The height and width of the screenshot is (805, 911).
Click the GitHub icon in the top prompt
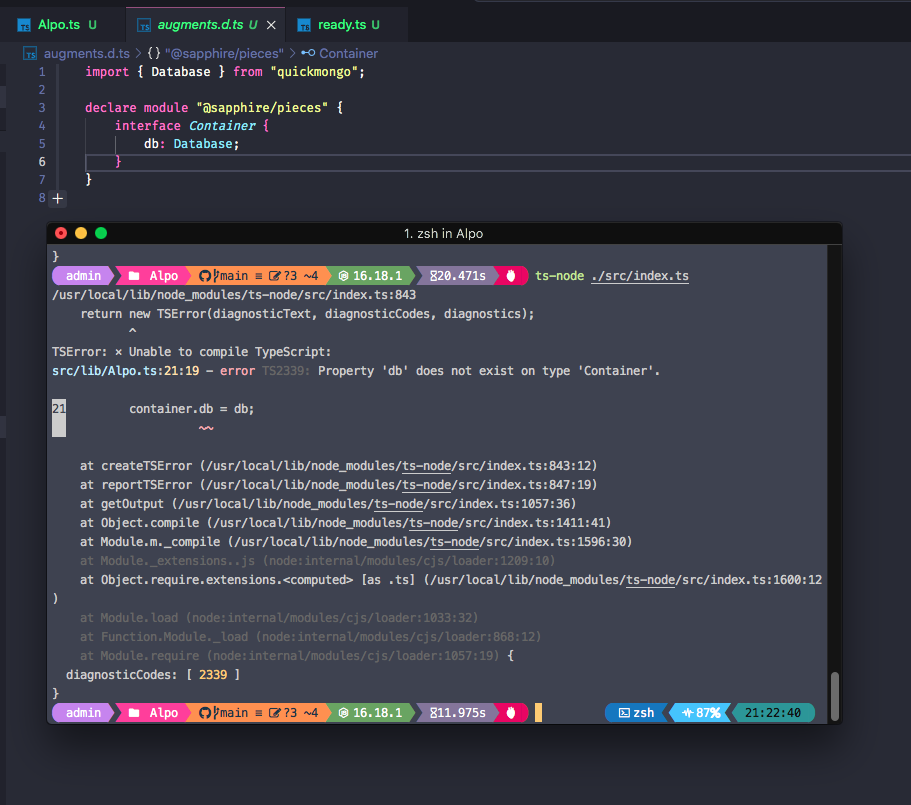click(205, 276)
